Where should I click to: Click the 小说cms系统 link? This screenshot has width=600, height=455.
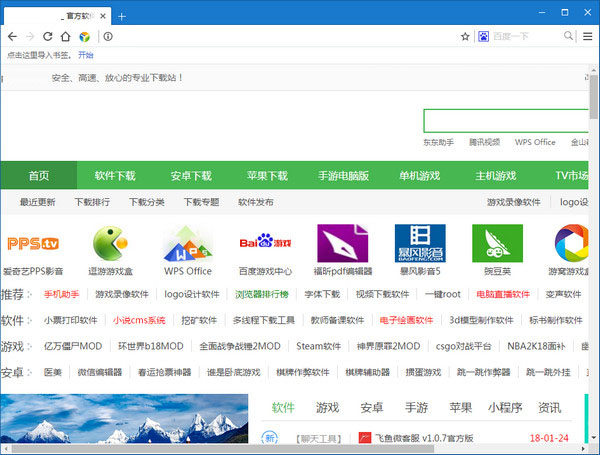139,320
